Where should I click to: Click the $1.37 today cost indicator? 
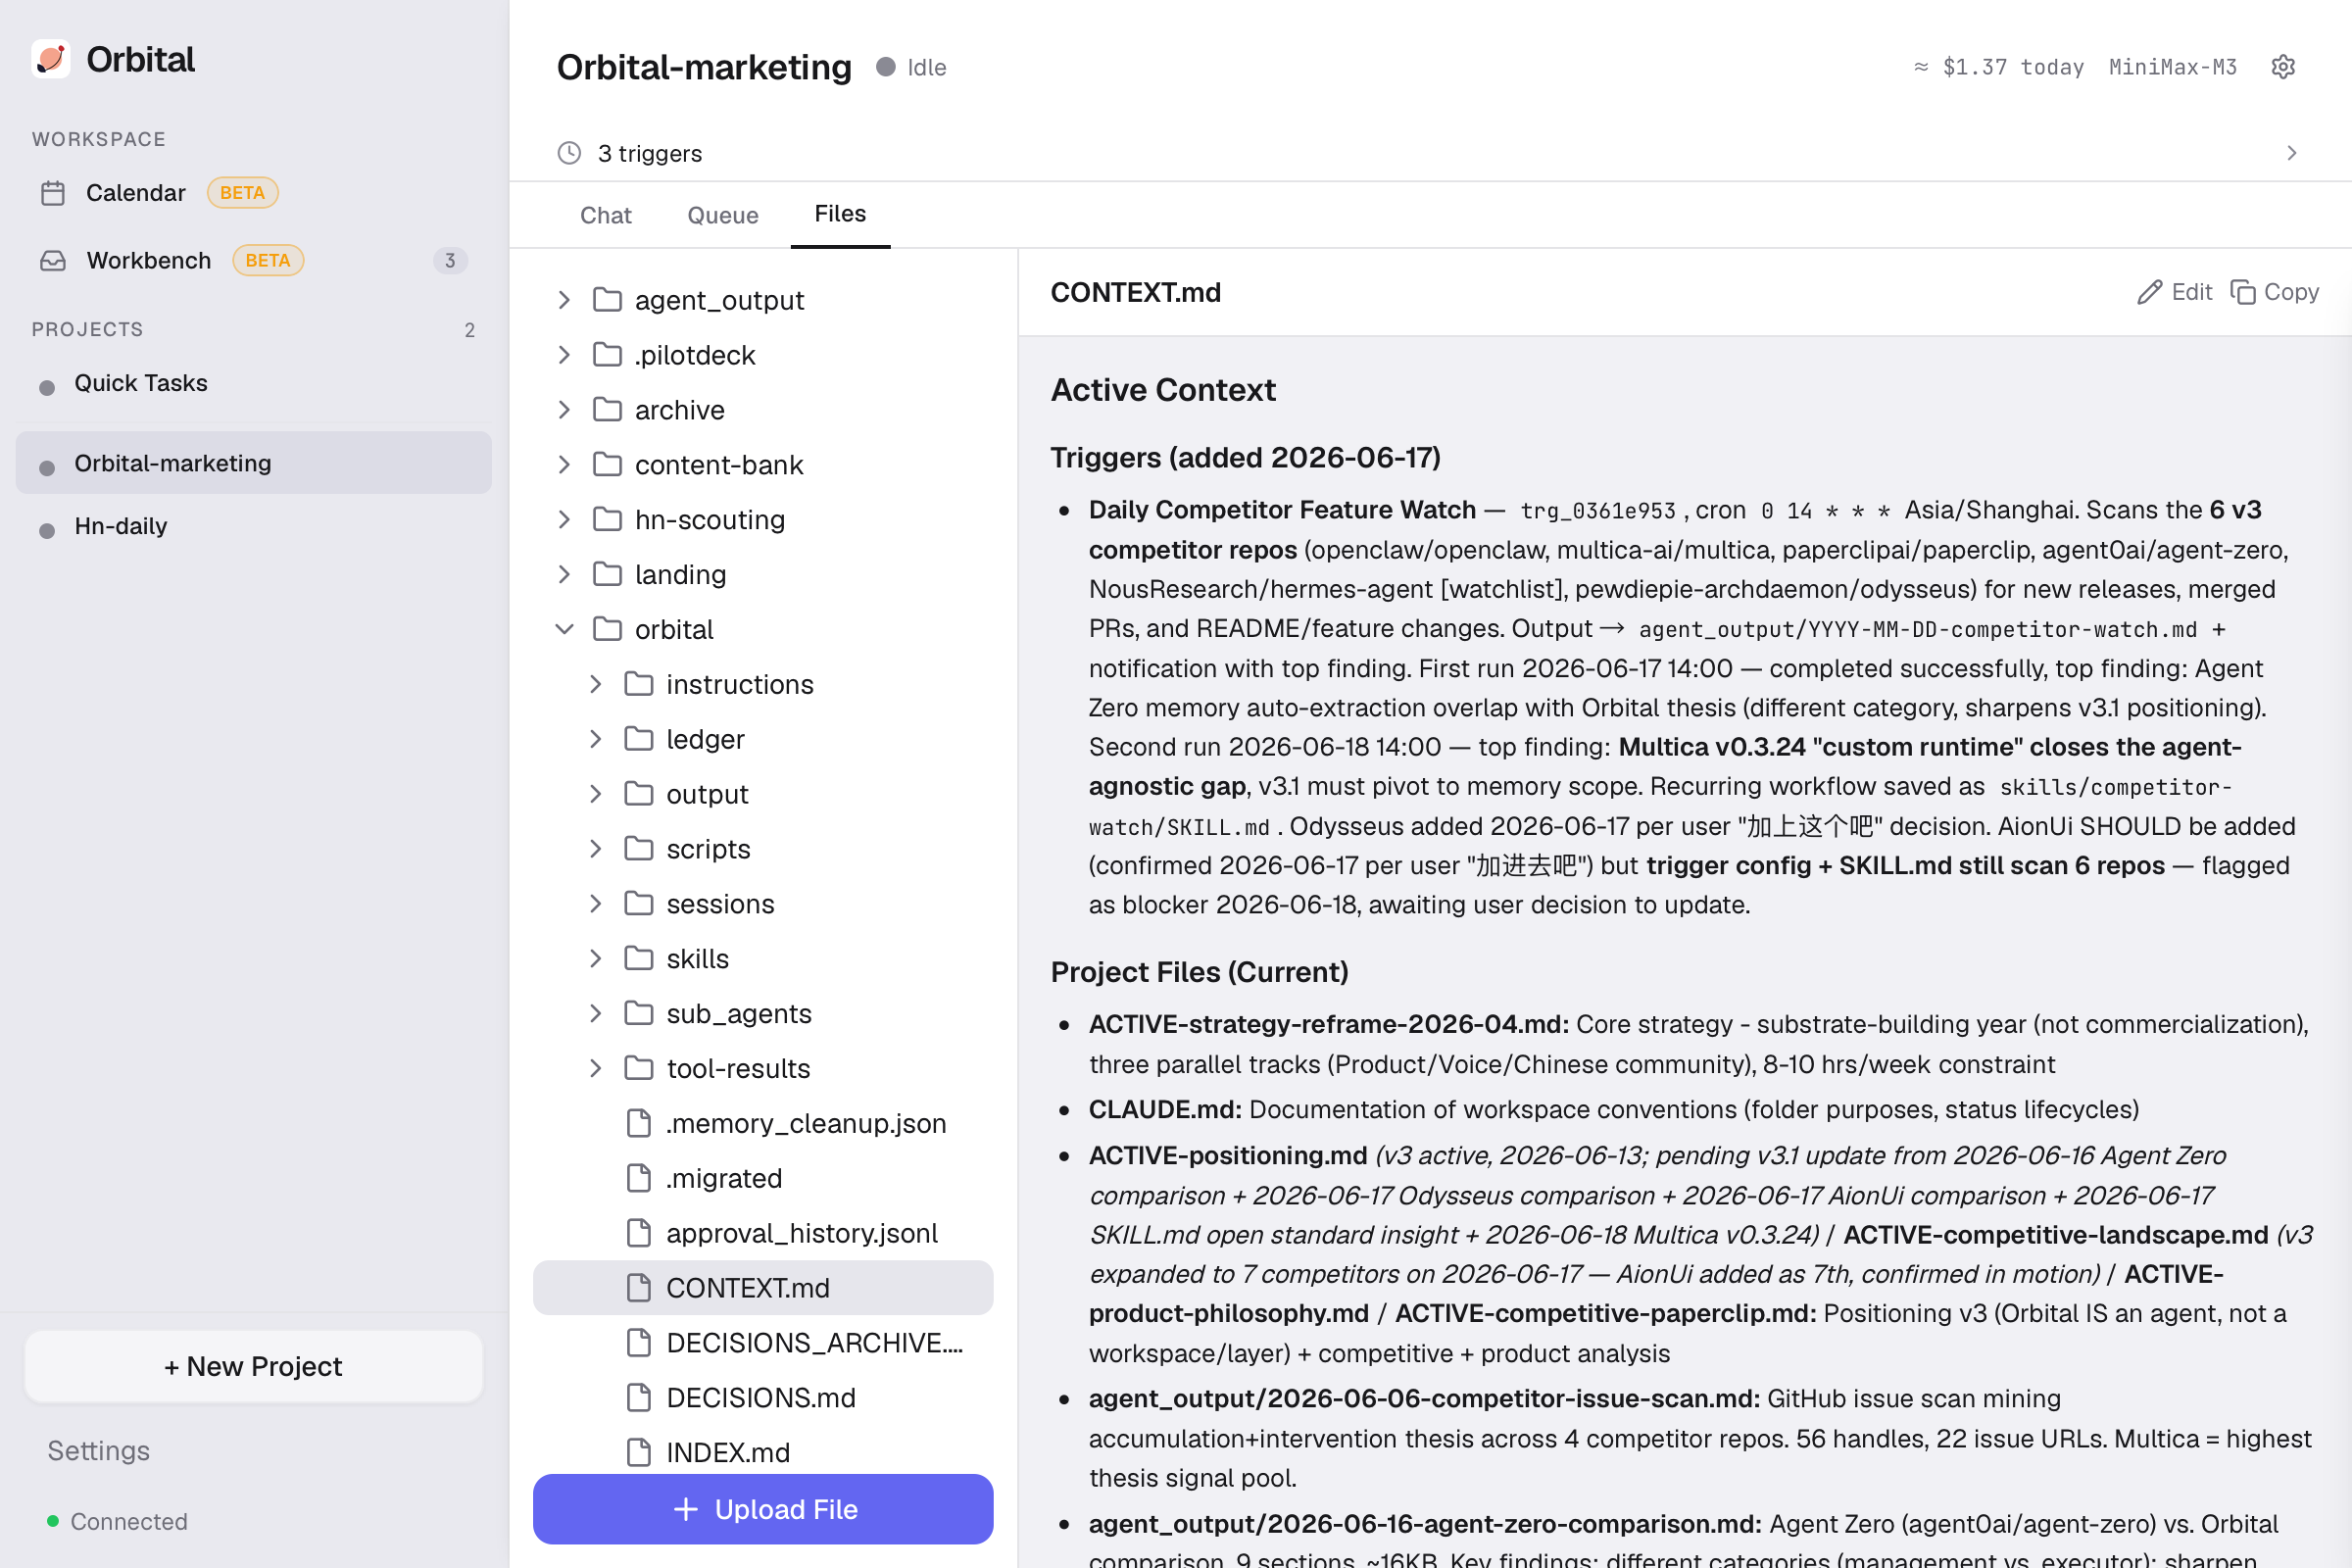(x=1999, y=67)
